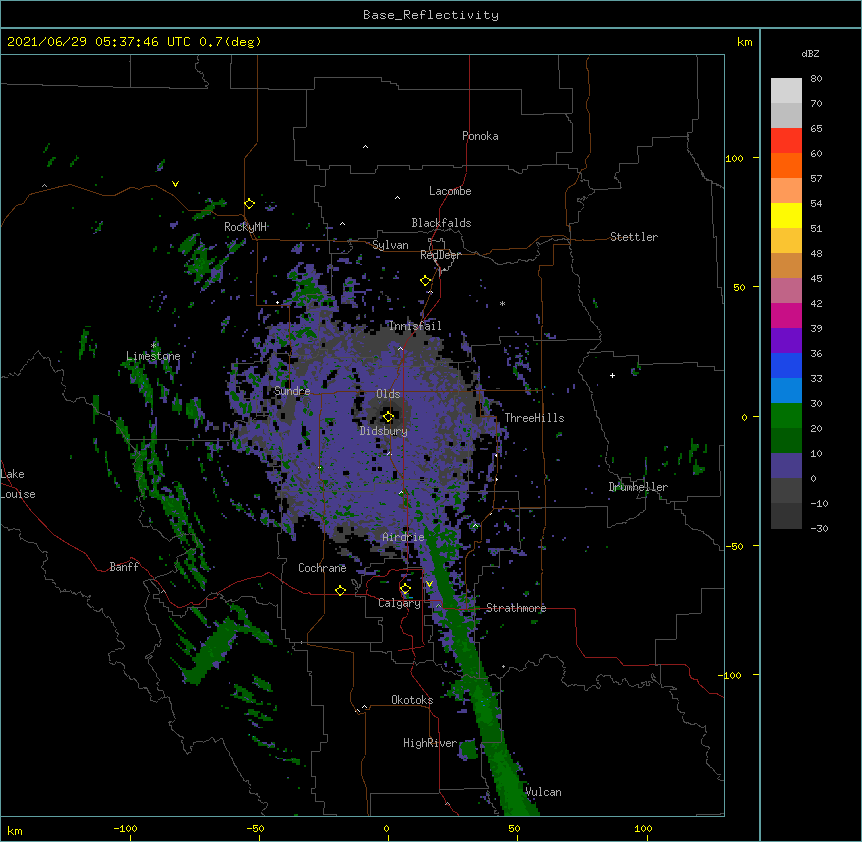The image size is (862, 842).
Task: Click the Innisfail label
Action: (415, 326)
